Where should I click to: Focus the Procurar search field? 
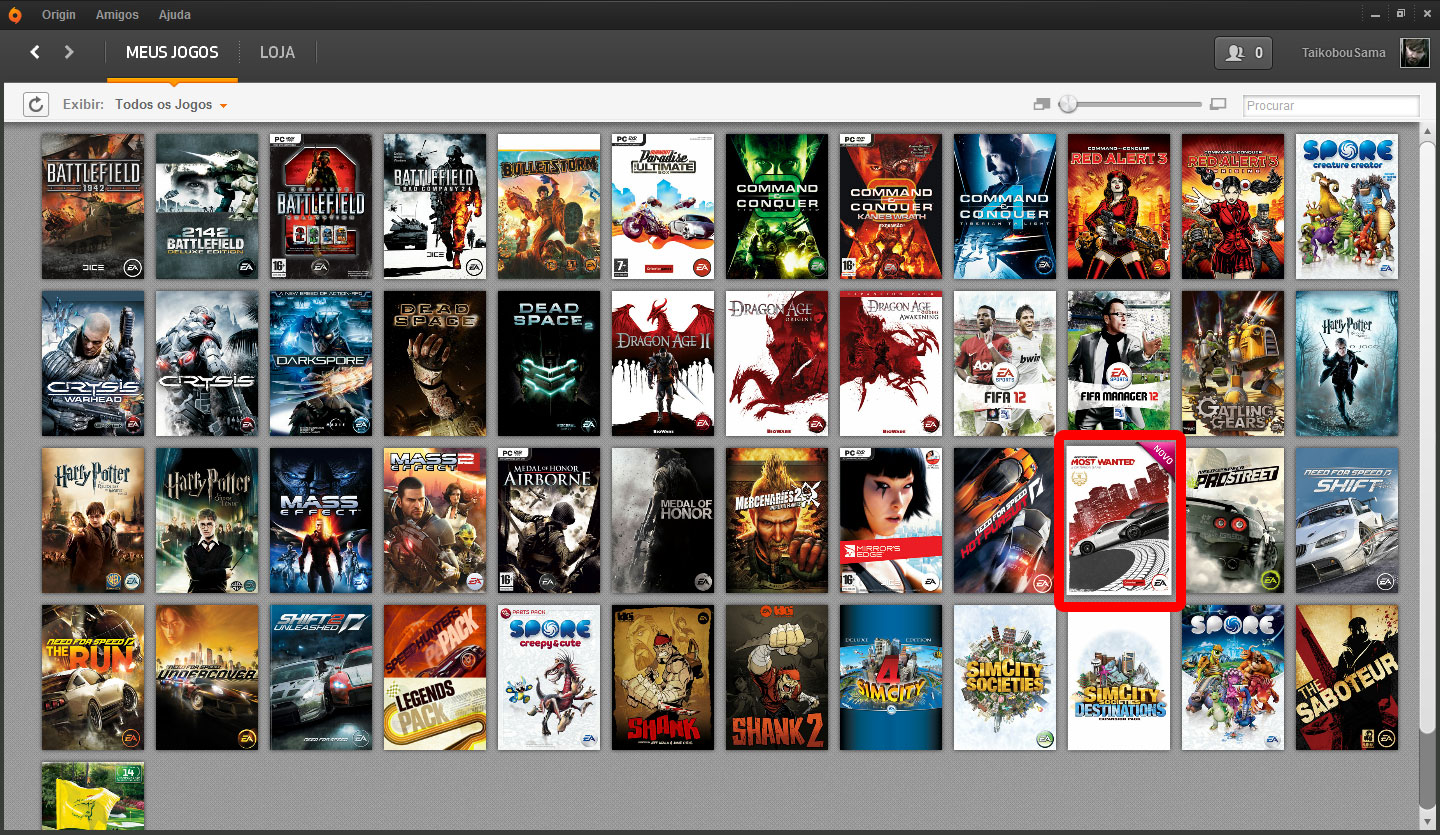tap(1331, 105)
